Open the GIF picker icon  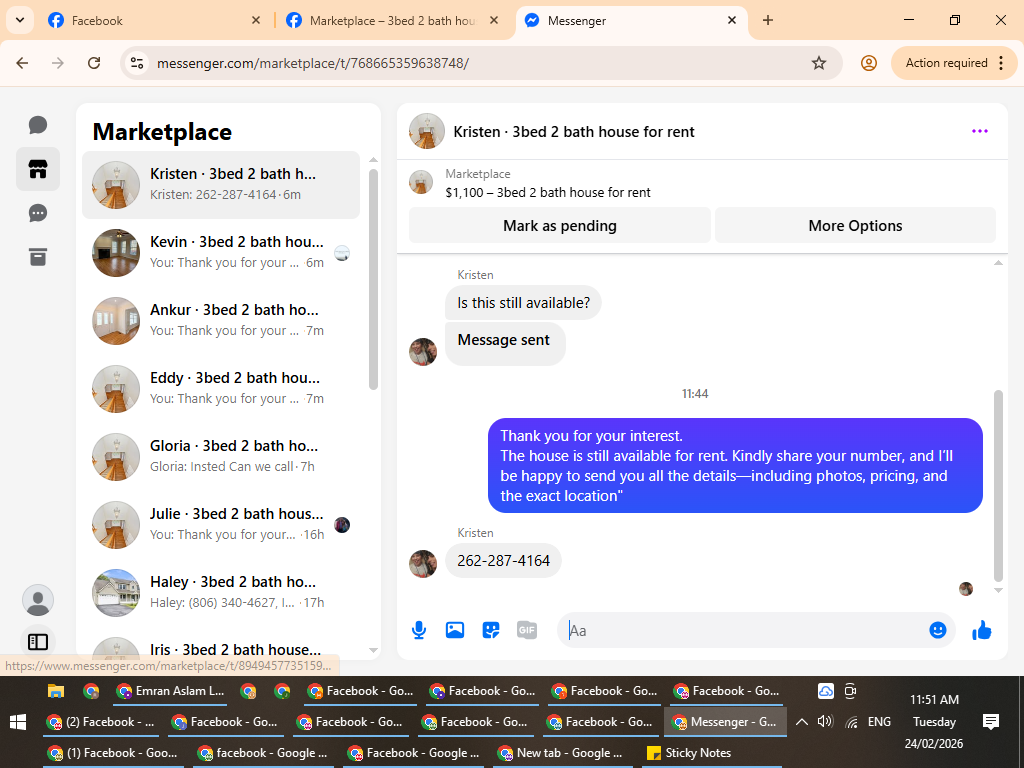point(526,630)
